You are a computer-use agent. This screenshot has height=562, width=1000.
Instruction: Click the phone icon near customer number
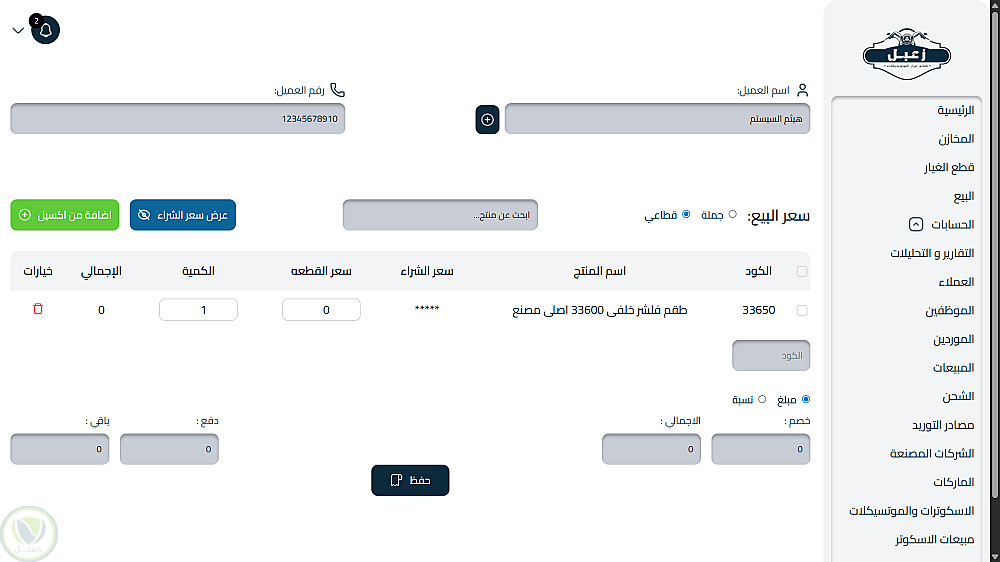[337, 90]
